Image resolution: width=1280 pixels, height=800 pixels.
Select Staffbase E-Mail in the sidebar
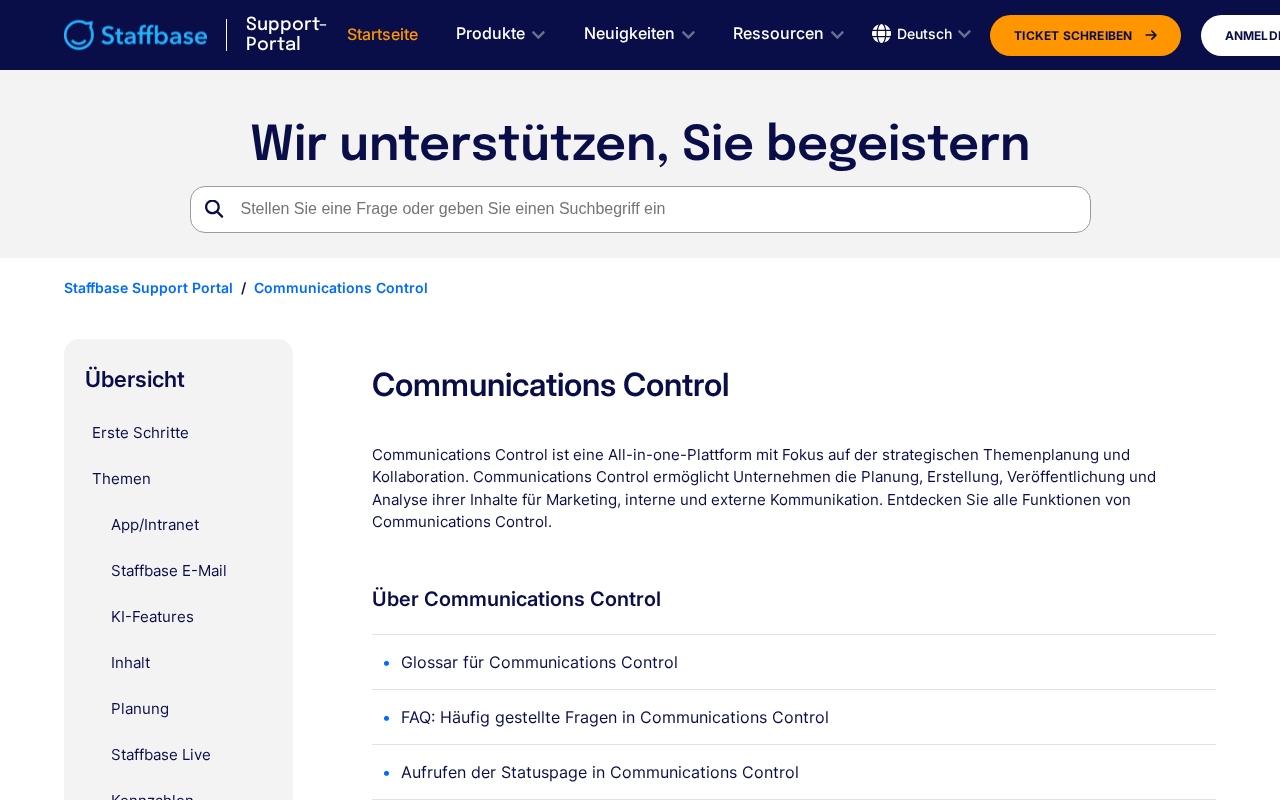169,571
